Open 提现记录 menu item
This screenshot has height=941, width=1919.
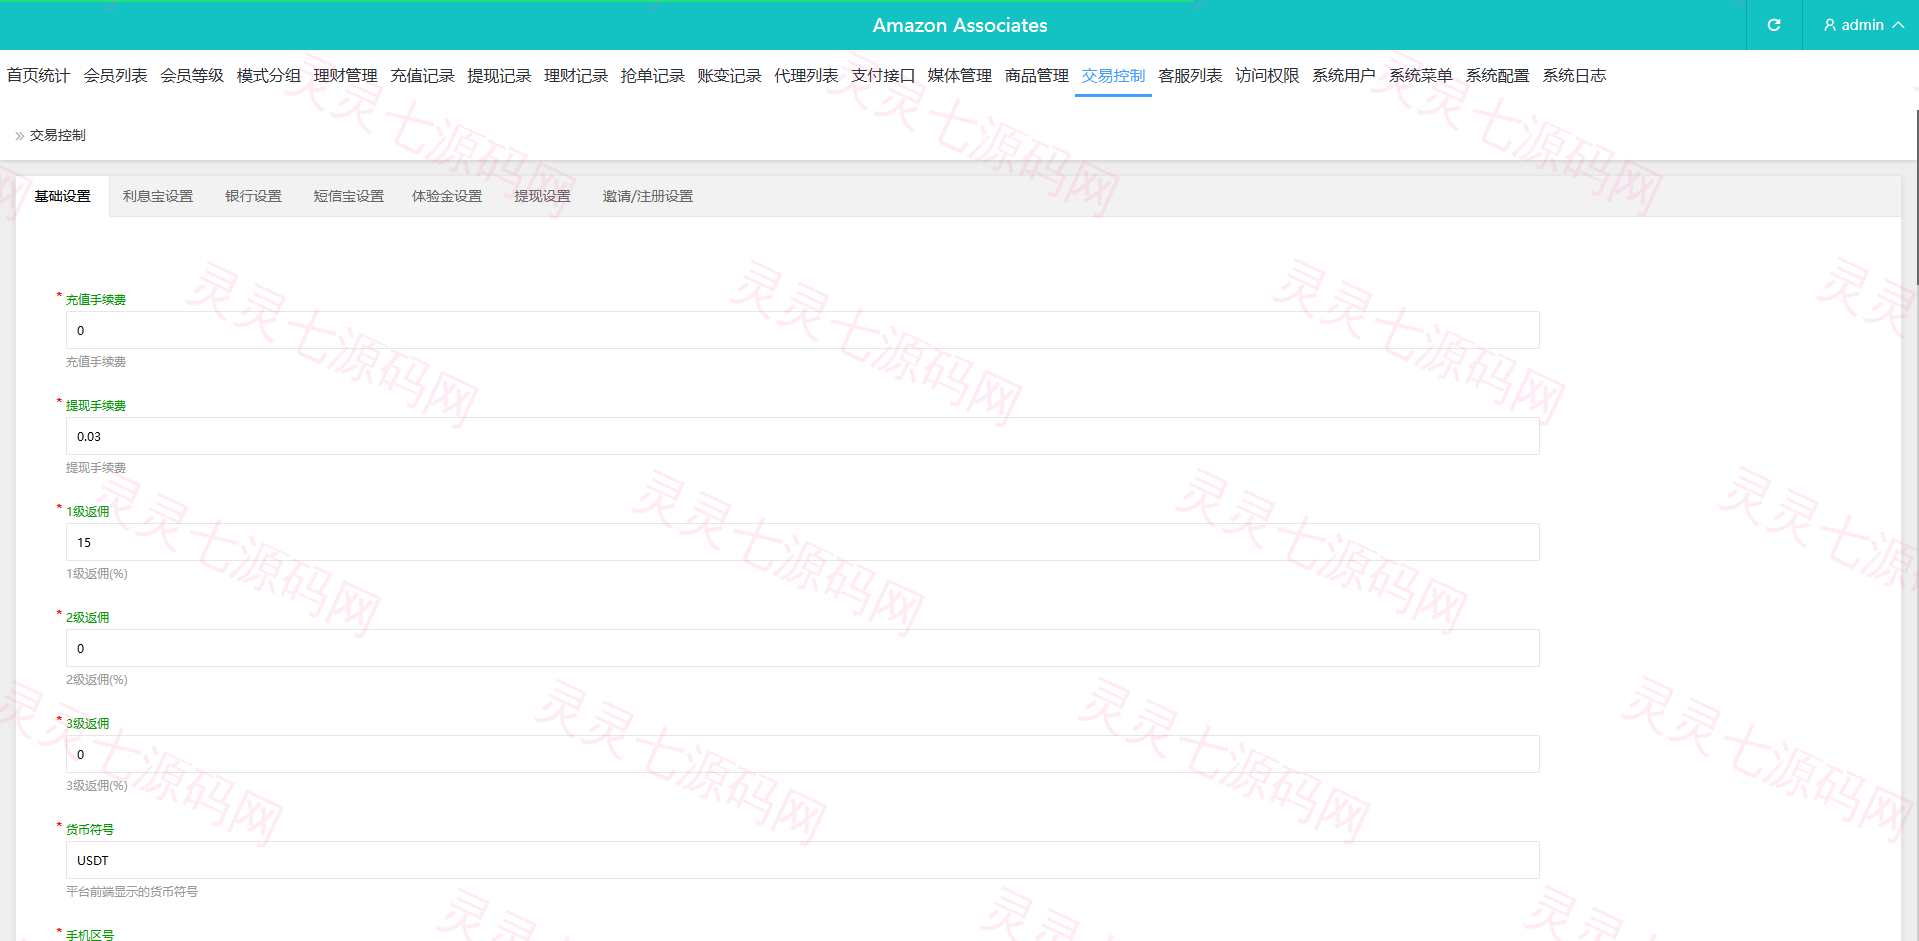pyautogui.click(x=499, y=76)
